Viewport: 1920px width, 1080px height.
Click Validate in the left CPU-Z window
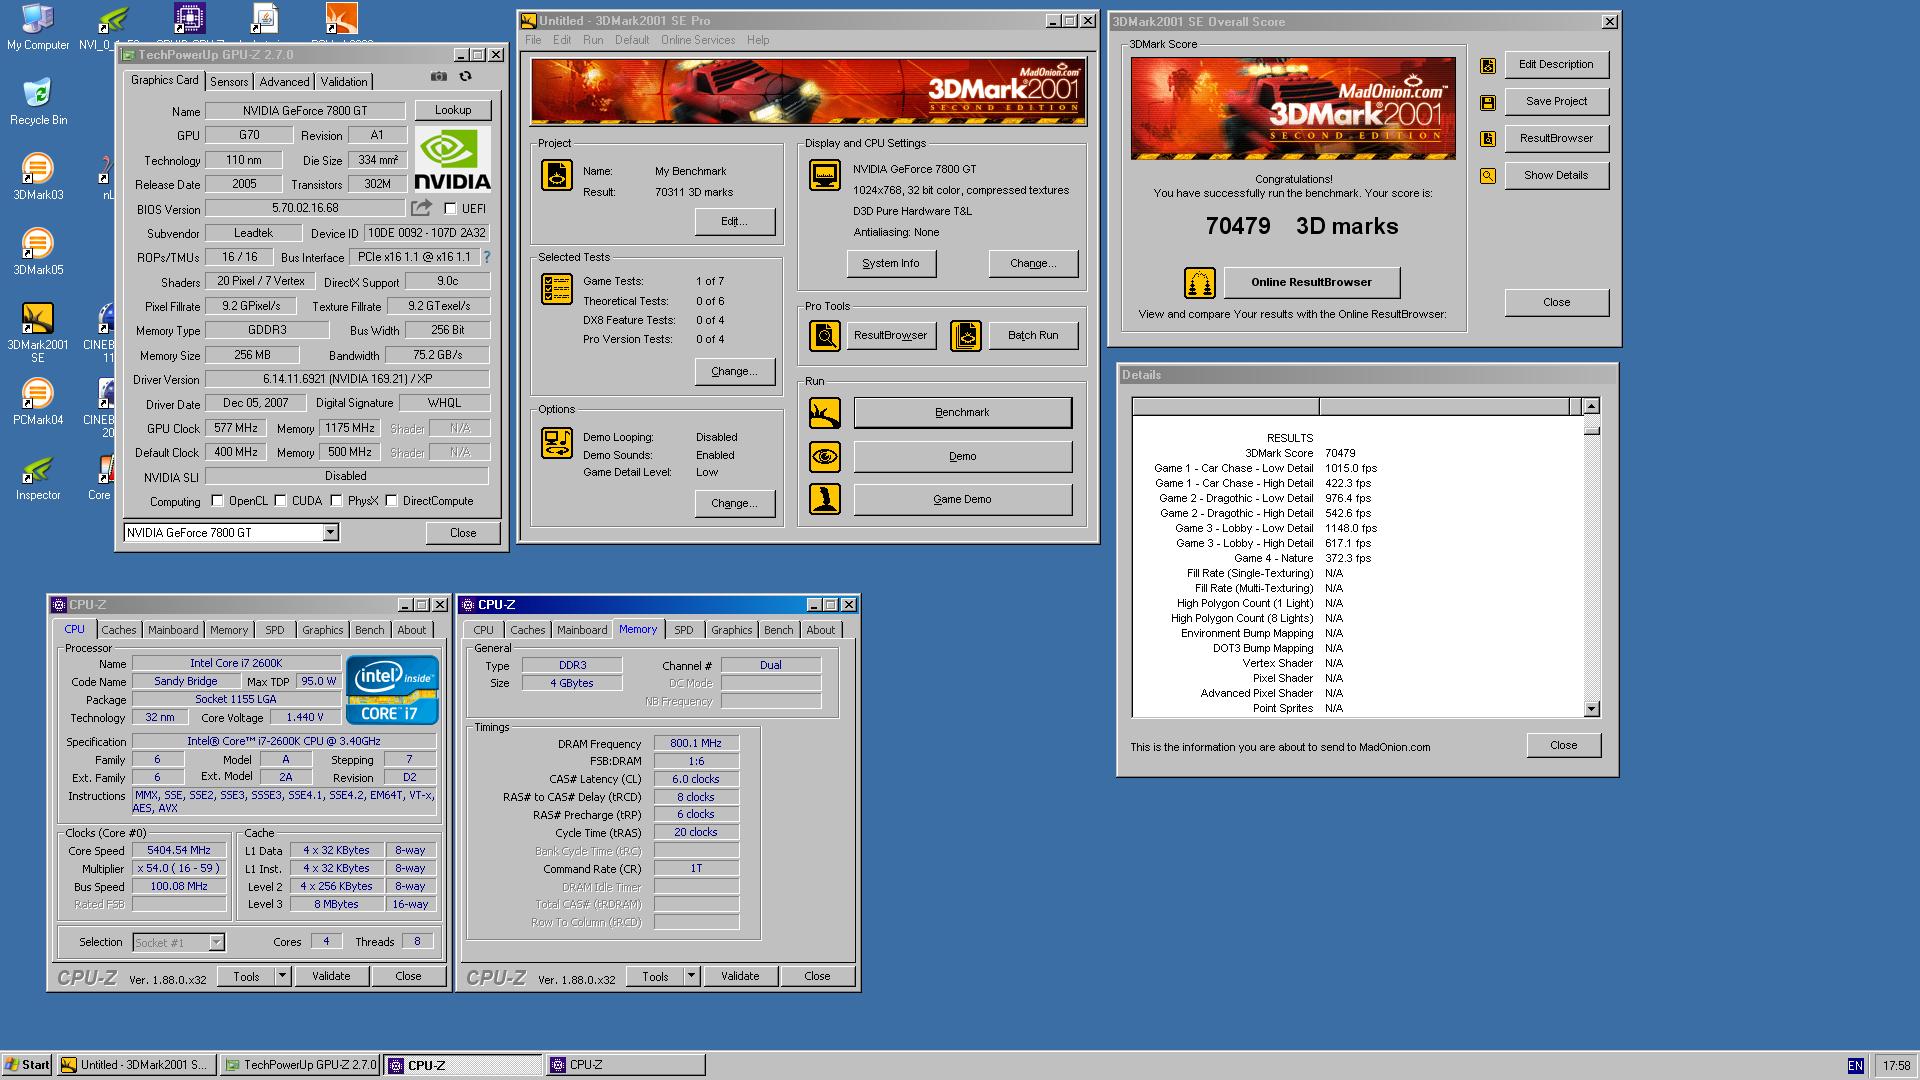(331, 976)
